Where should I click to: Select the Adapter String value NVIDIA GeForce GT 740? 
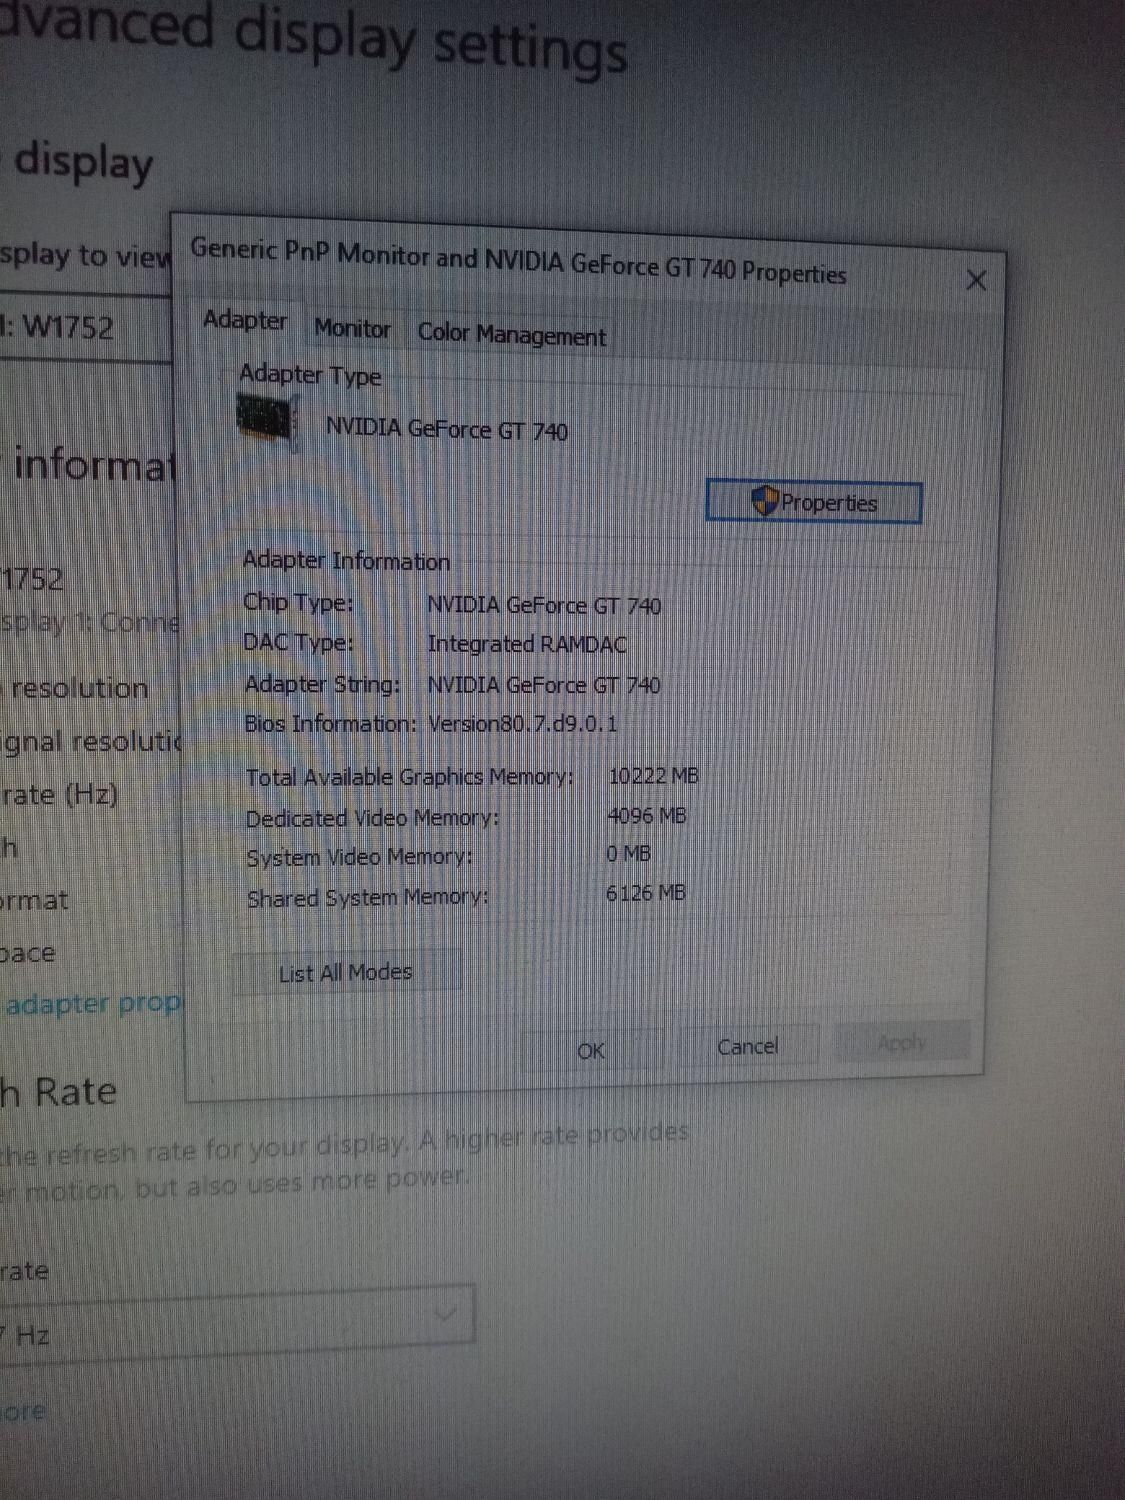pyautogui.click(x=544, y=685)
